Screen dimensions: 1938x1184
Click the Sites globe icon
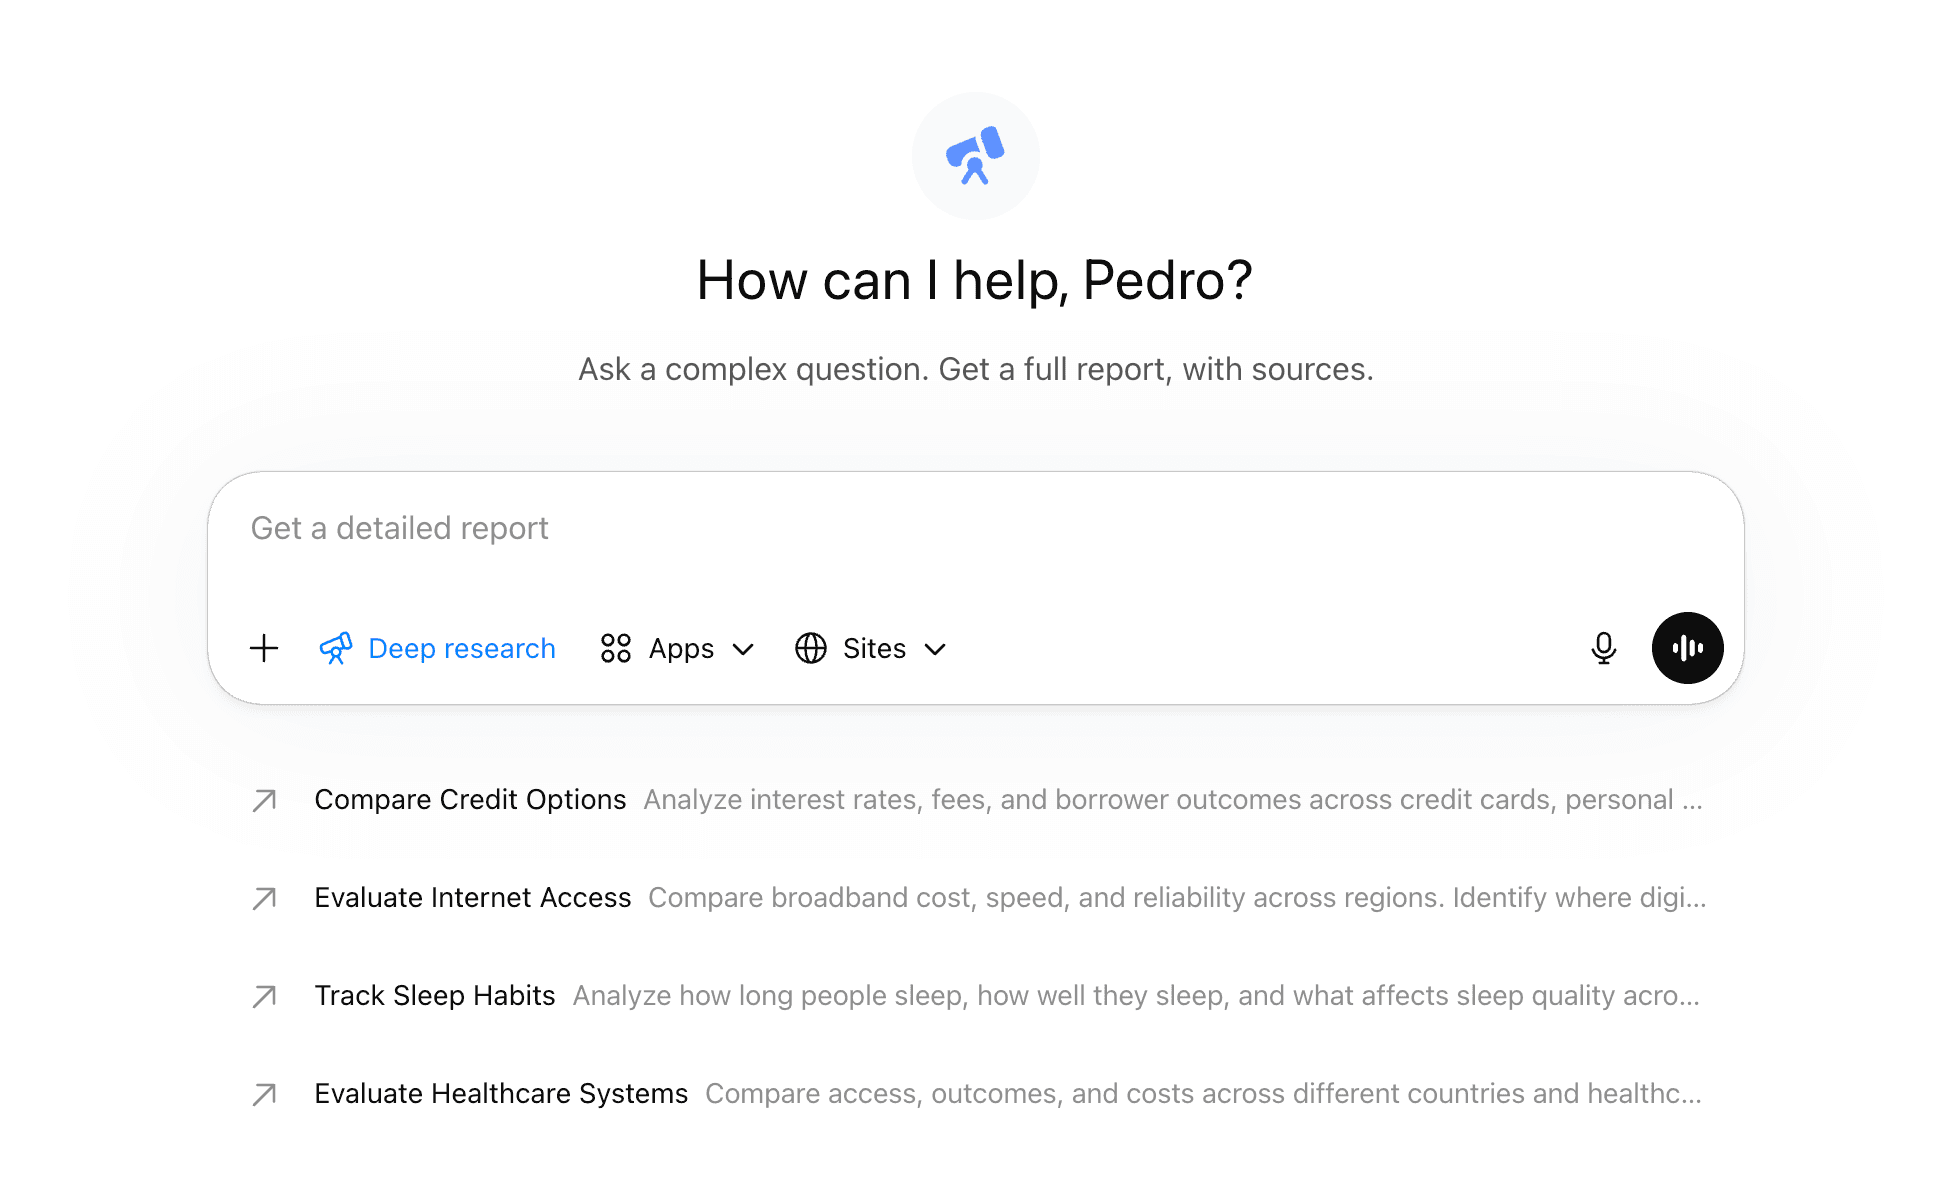coord(811,648)
